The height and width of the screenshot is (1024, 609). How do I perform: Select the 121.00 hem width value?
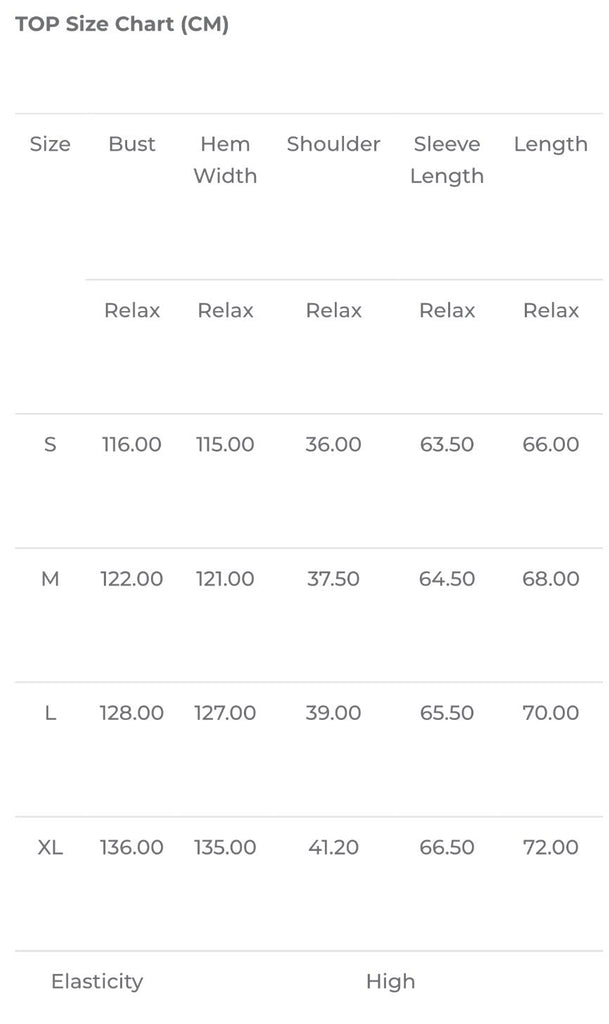tap(225, 579)
